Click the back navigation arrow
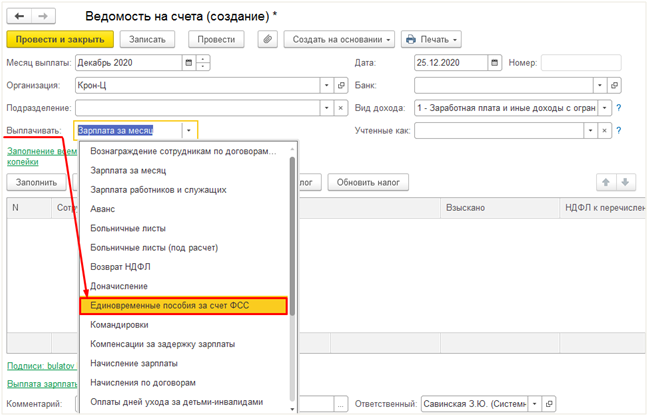 20,16
